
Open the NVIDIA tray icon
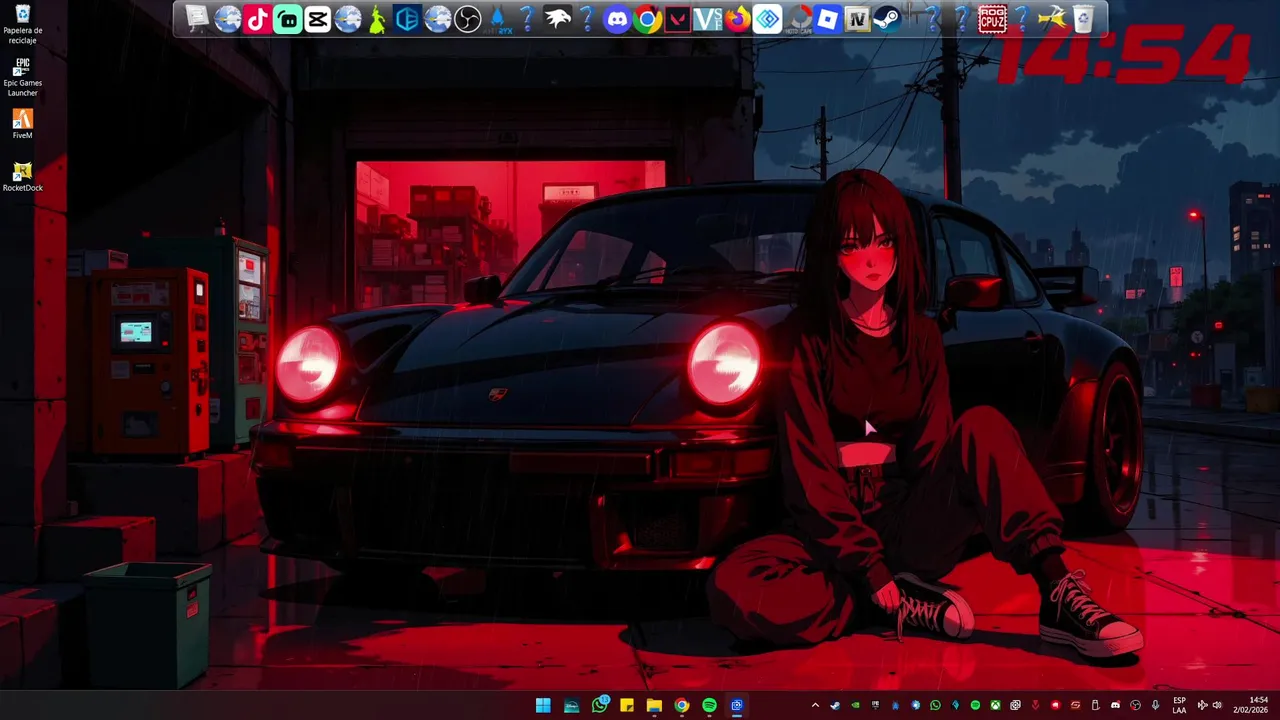pos(855,705)
